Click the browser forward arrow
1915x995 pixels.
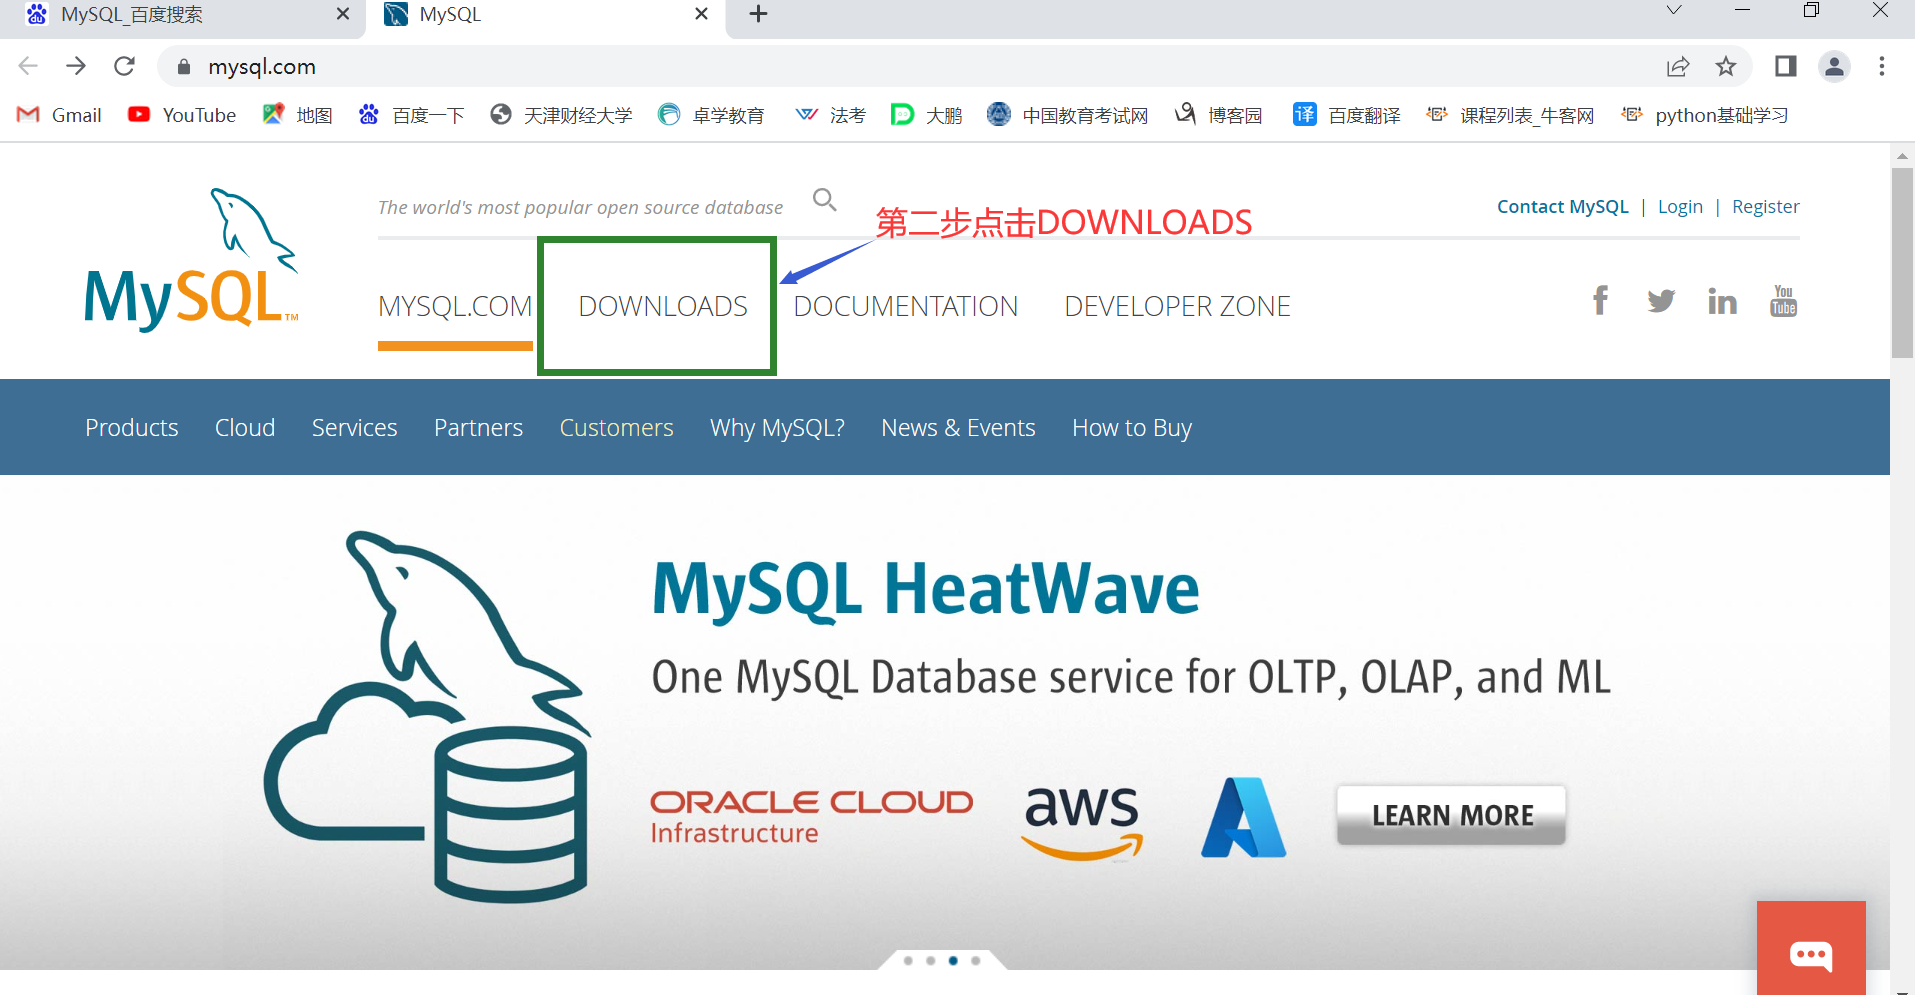tap(76, 66)
